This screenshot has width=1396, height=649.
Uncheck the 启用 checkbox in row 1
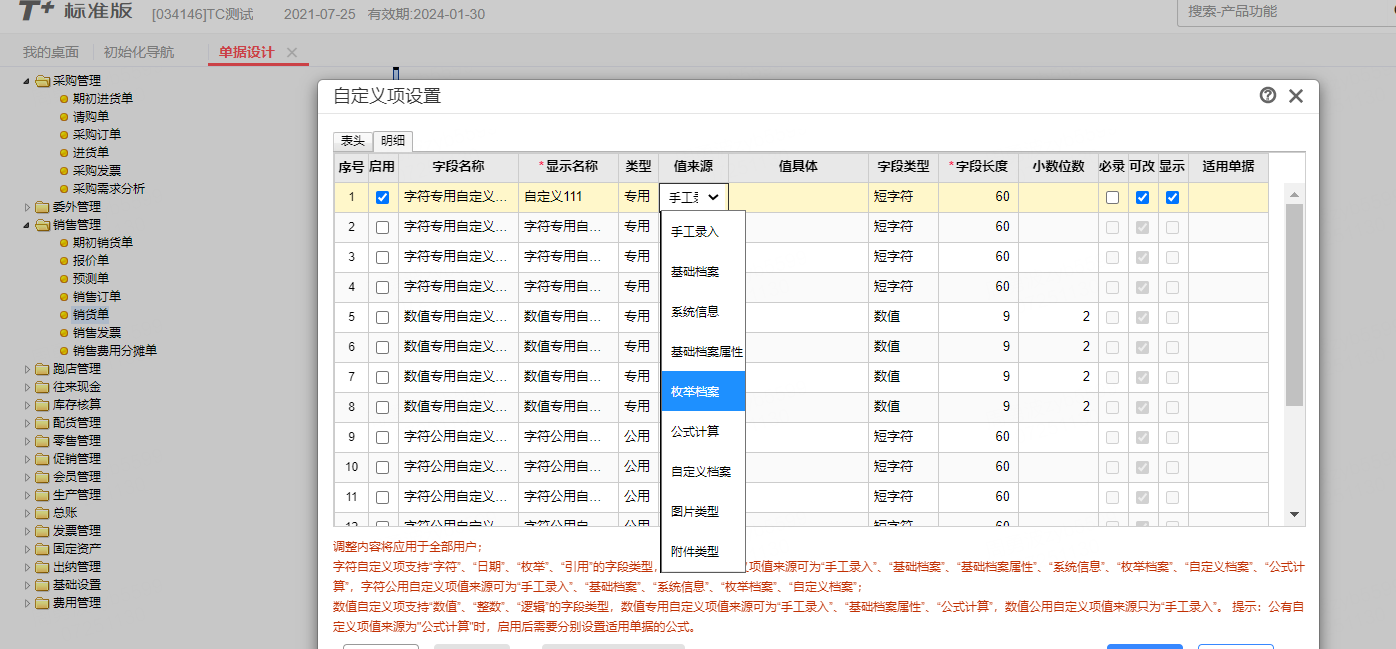tap(382, 198)
